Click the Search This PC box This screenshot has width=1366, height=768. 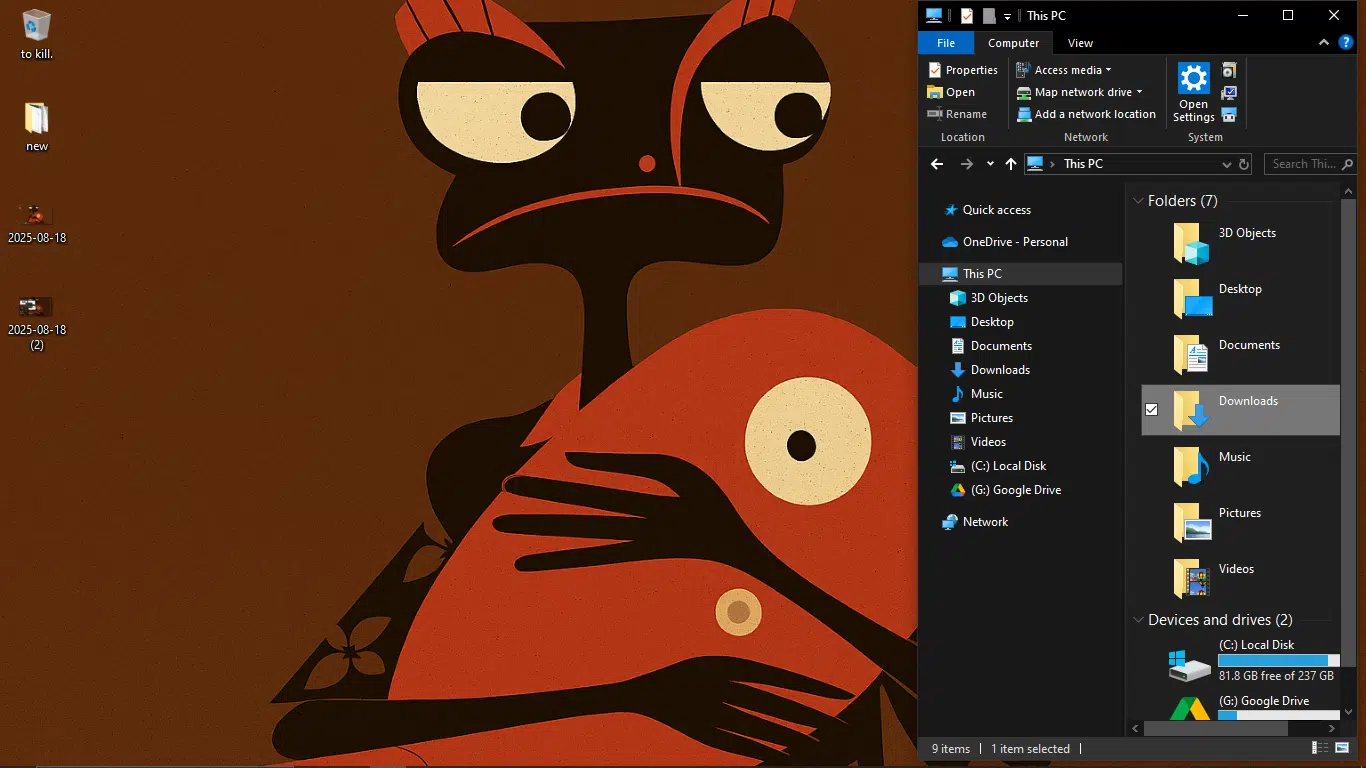point(1310,164)
